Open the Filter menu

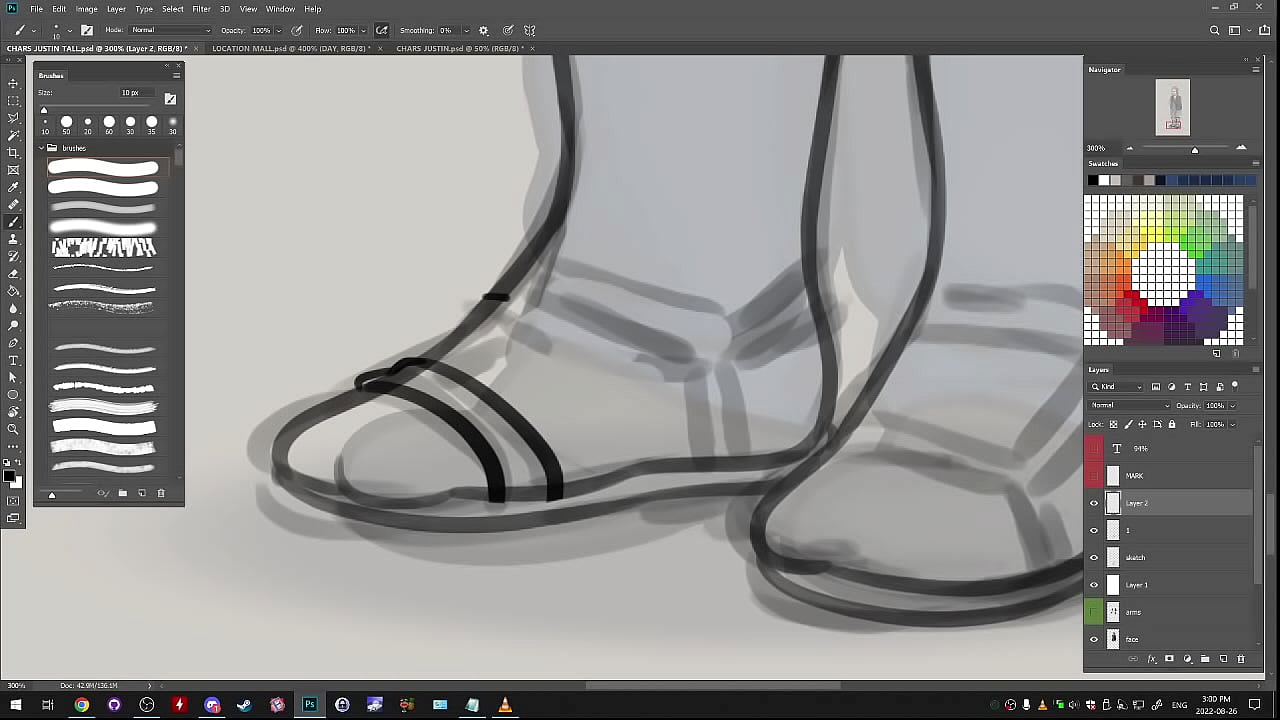tap(201, 9)
